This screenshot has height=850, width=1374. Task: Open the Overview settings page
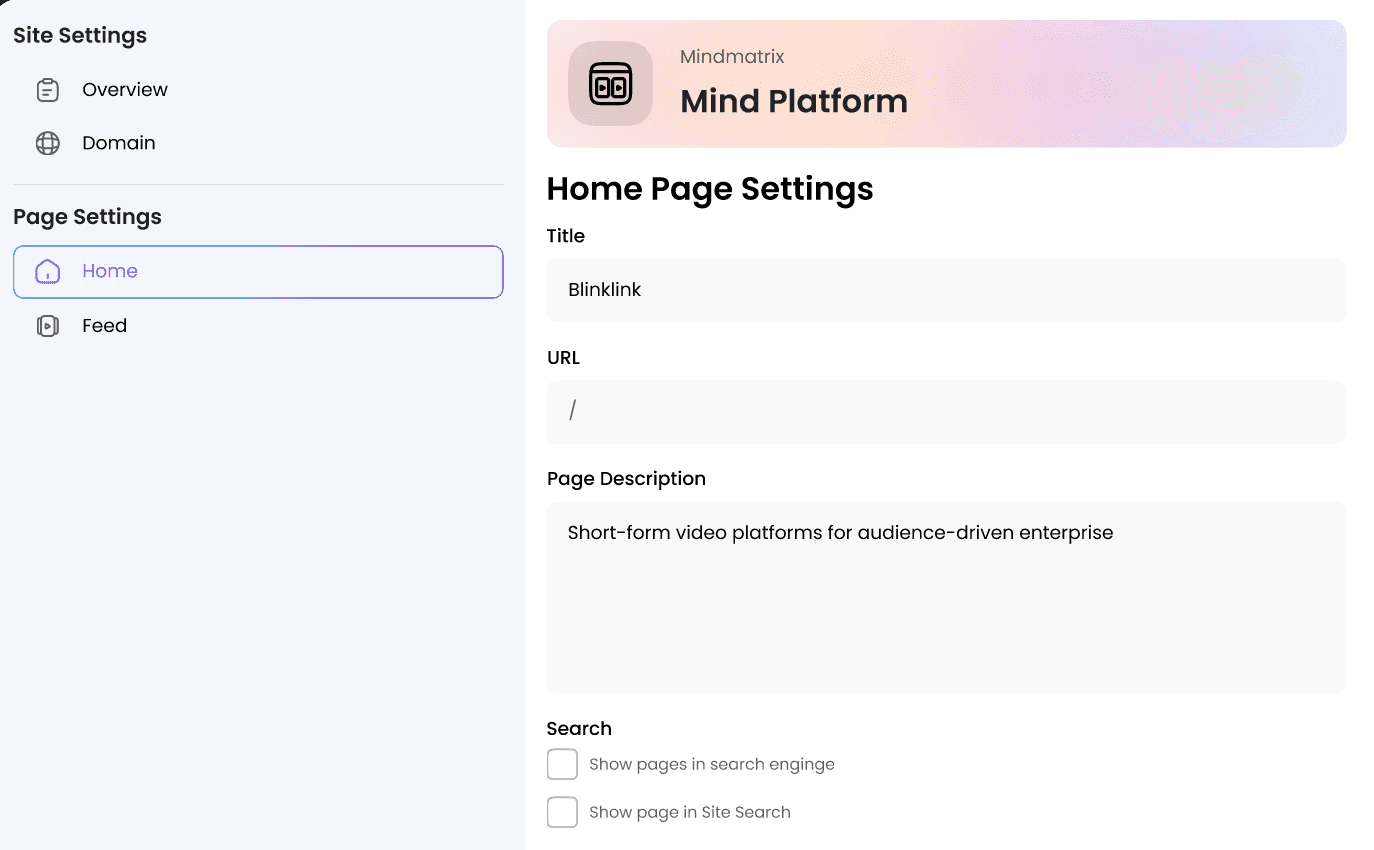tap(258, 90)
